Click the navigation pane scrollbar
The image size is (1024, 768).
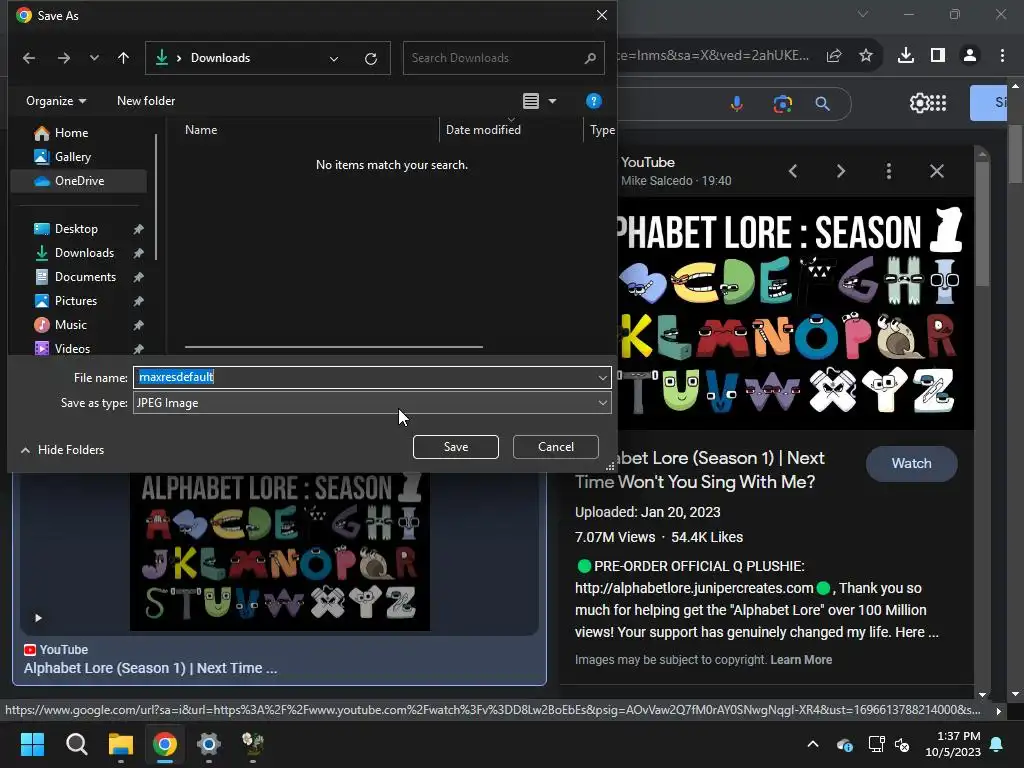pyautogui.click(x=156, y=197)
